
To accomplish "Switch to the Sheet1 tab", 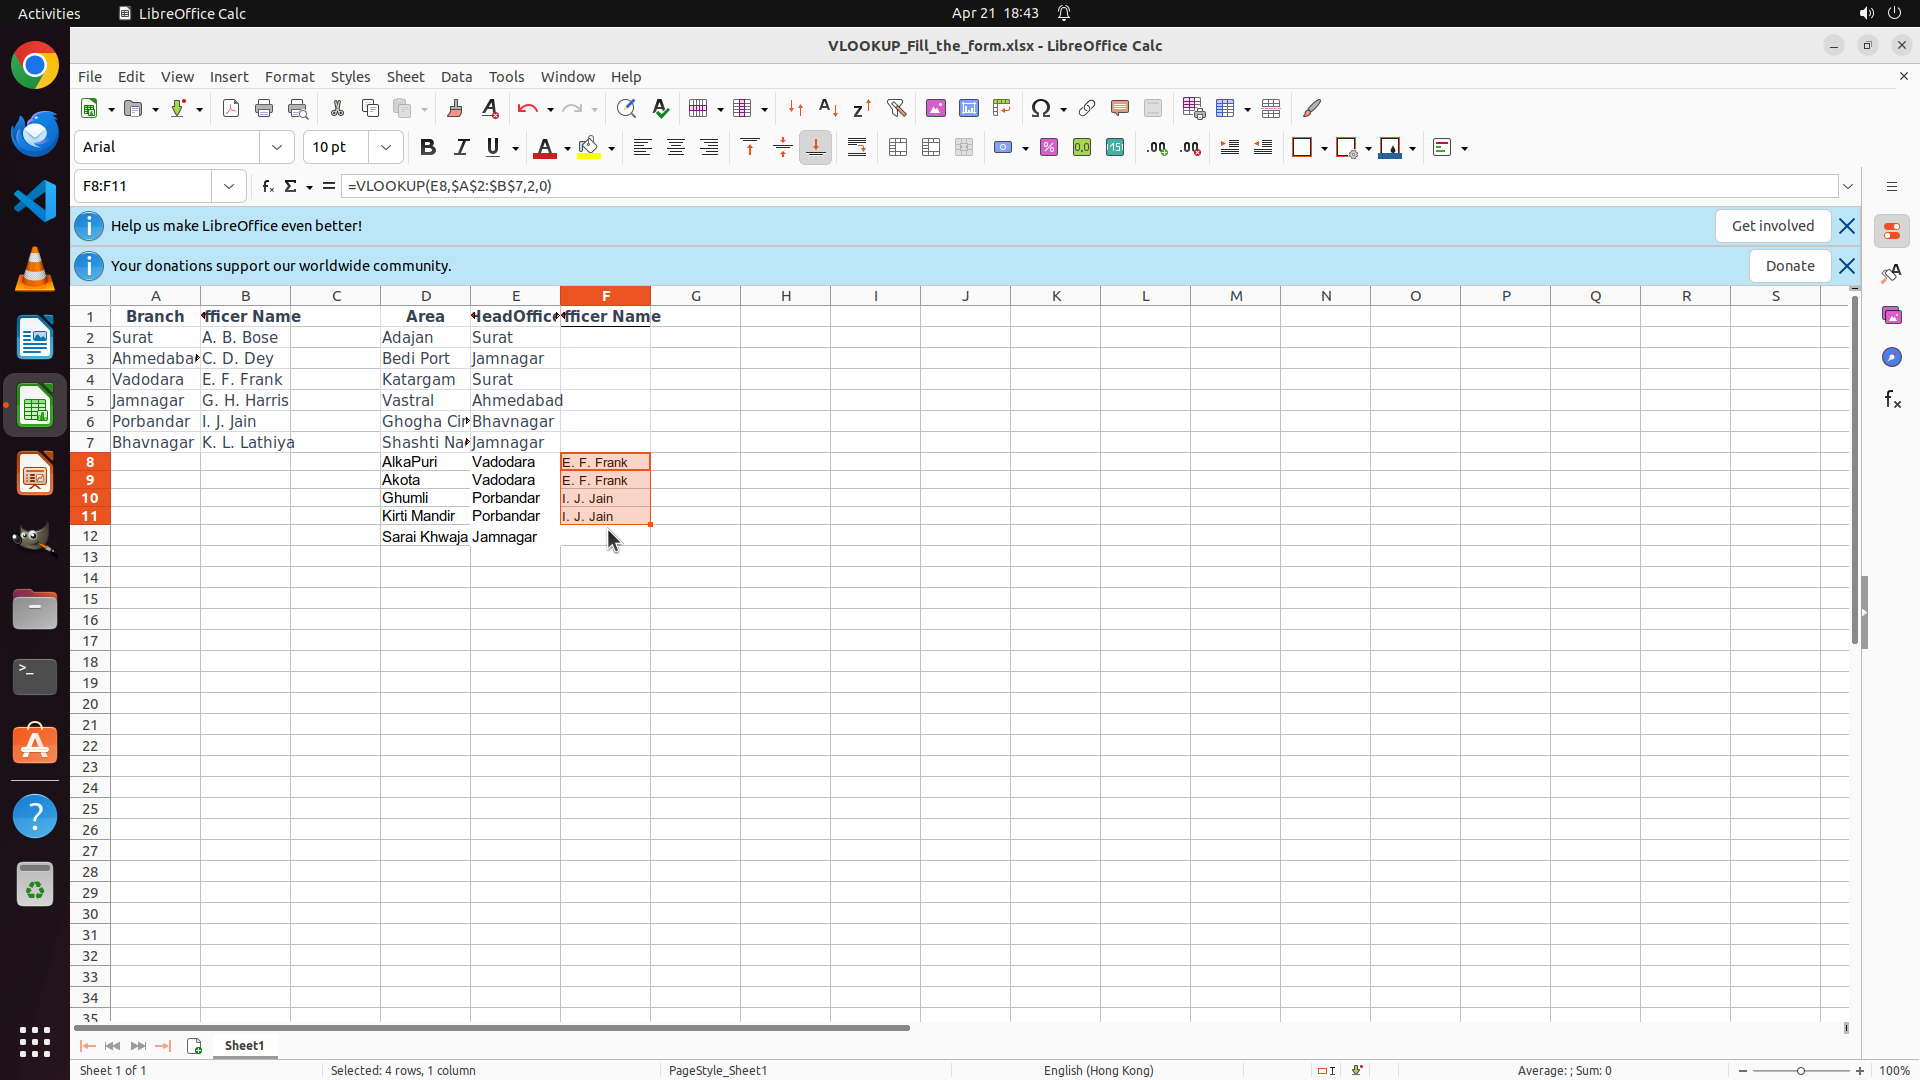I will click(244, 1045).
